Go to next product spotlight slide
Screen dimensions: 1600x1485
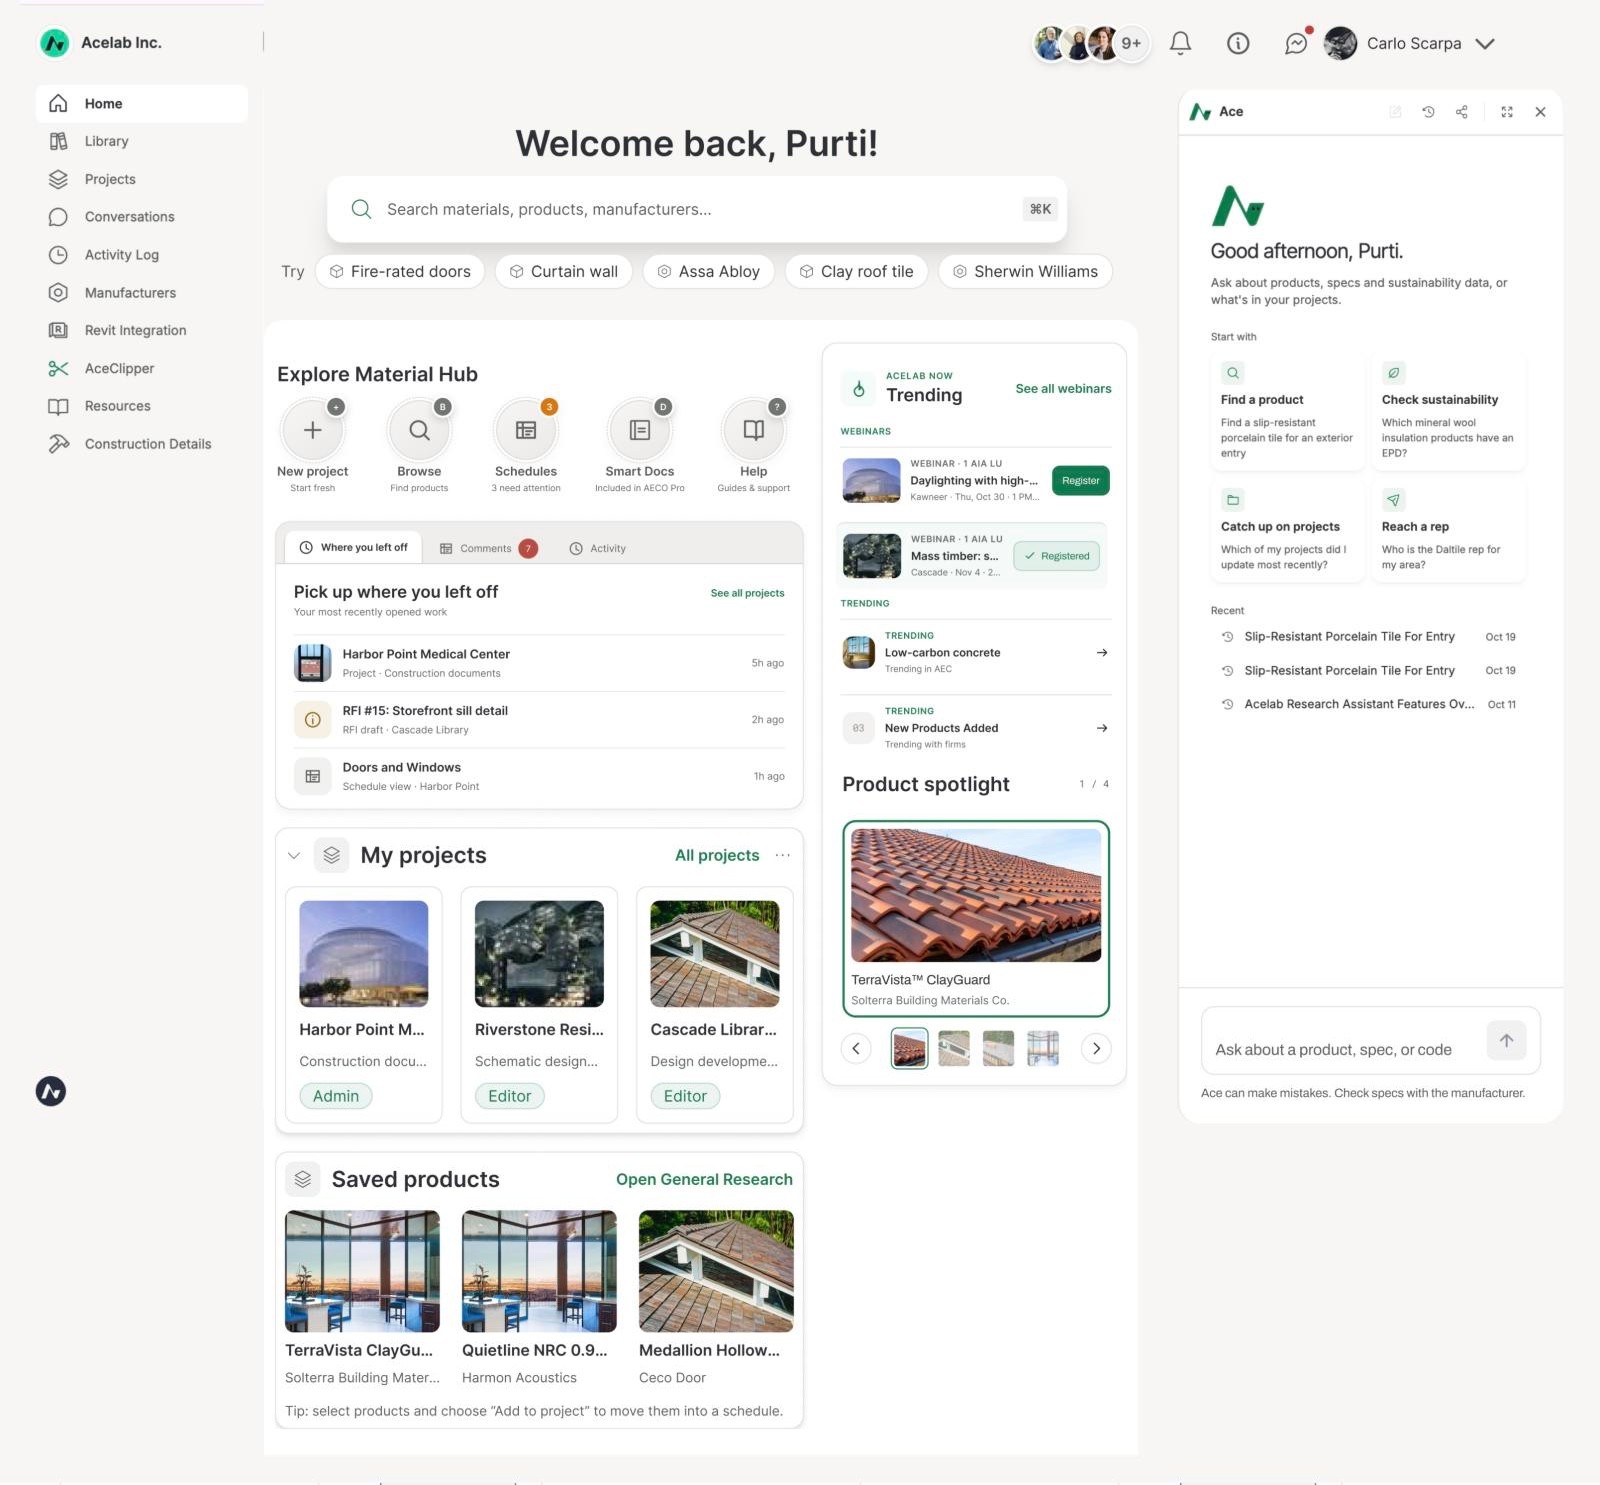click(1096, 1048)
